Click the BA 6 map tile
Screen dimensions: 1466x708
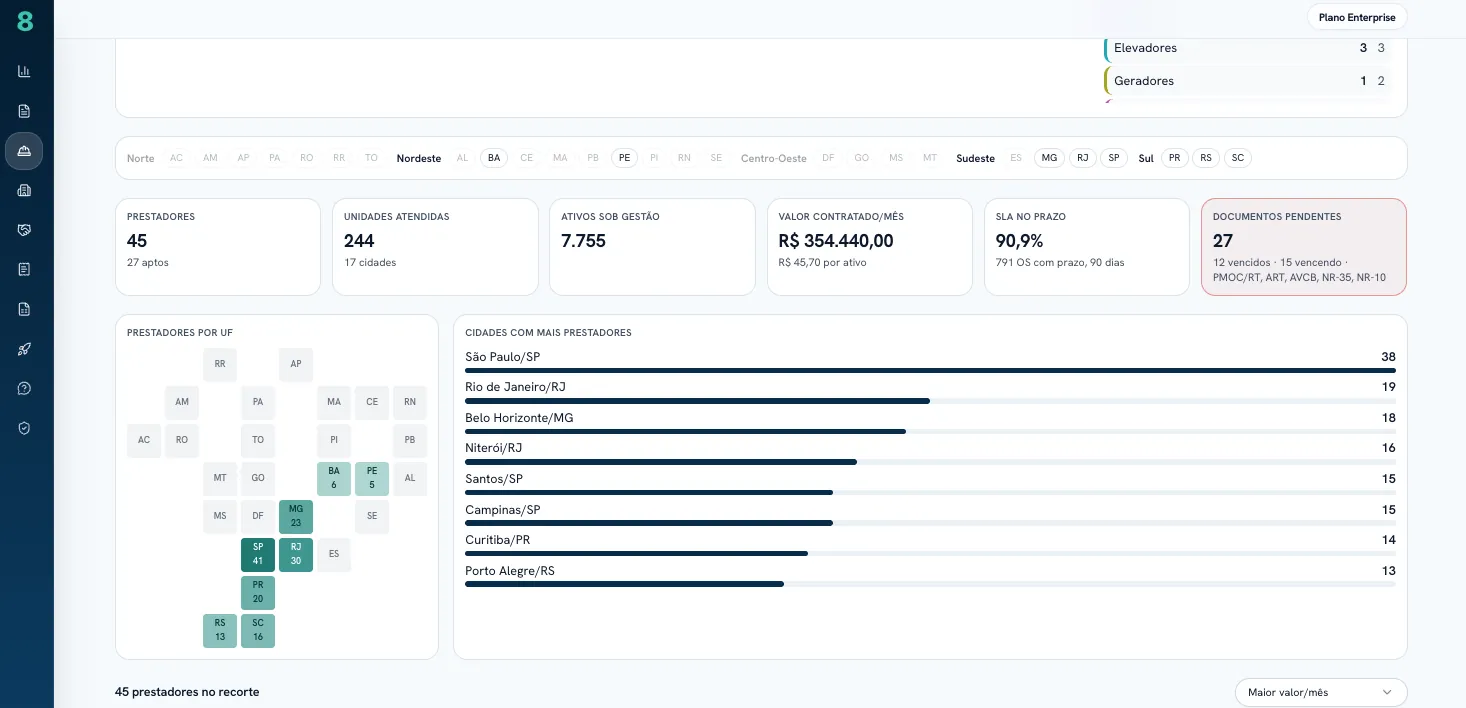pos(334,479)
